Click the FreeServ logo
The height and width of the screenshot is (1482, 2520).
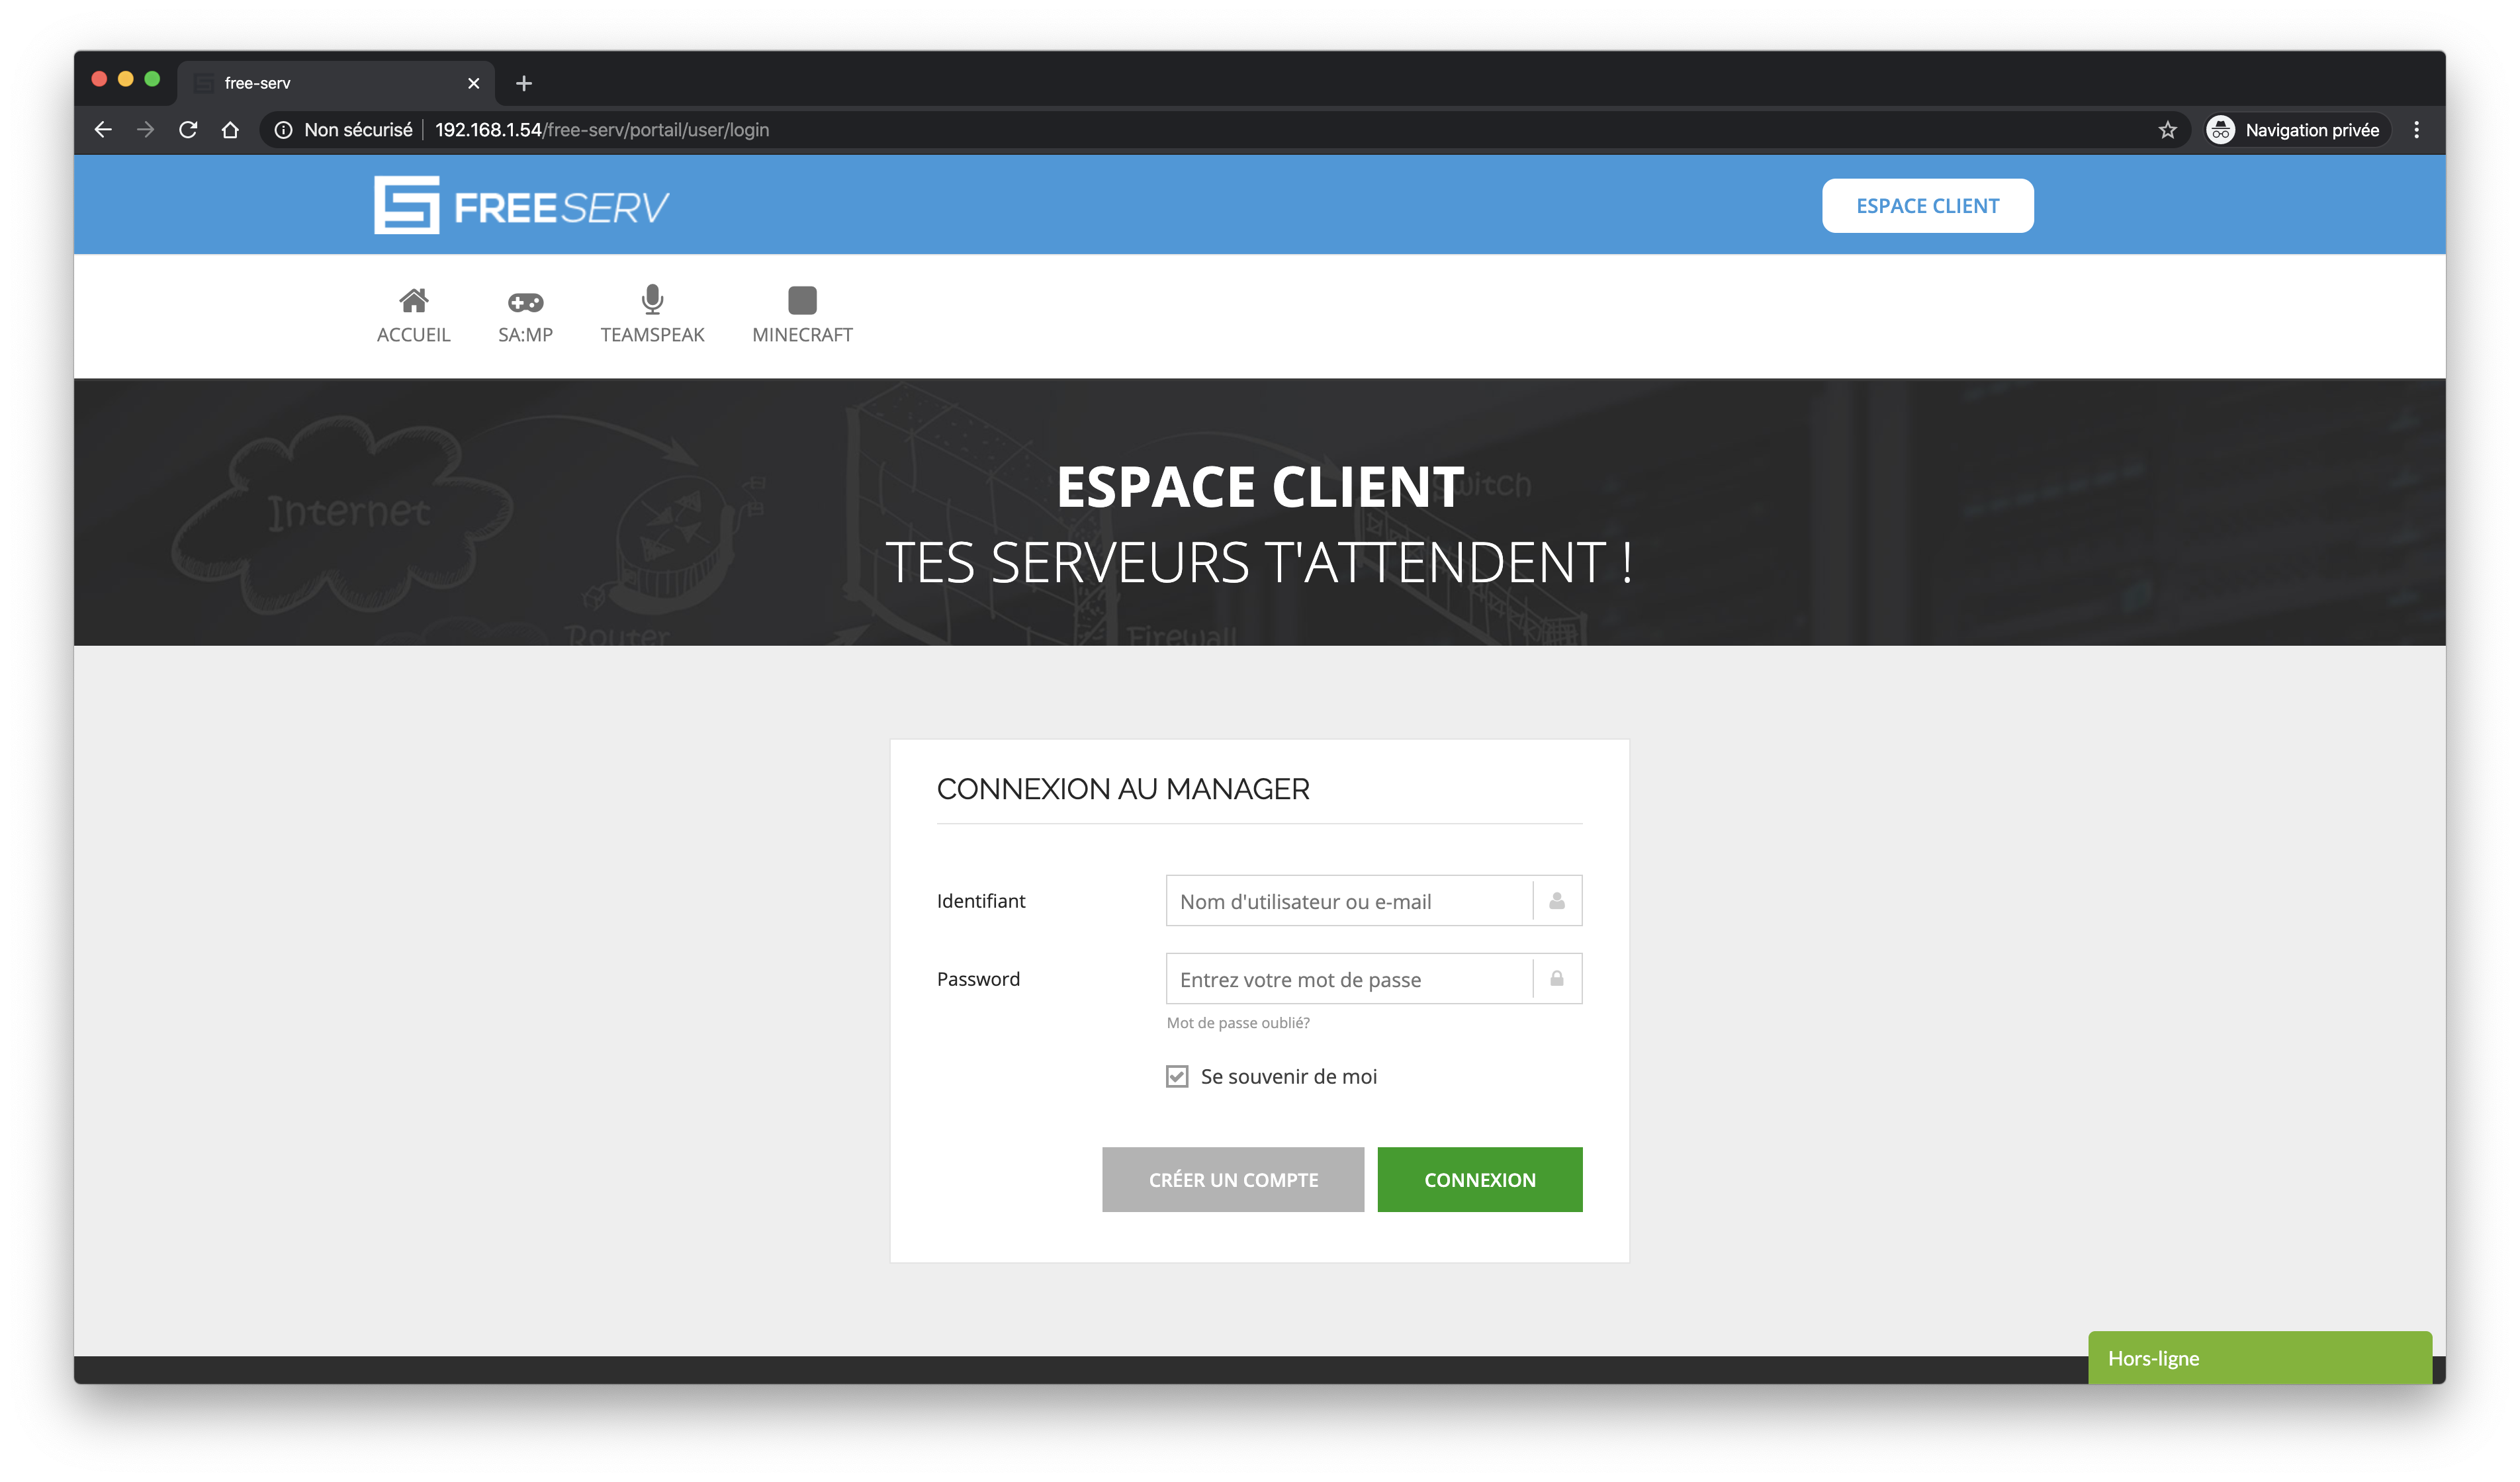(x=521, y=206)
